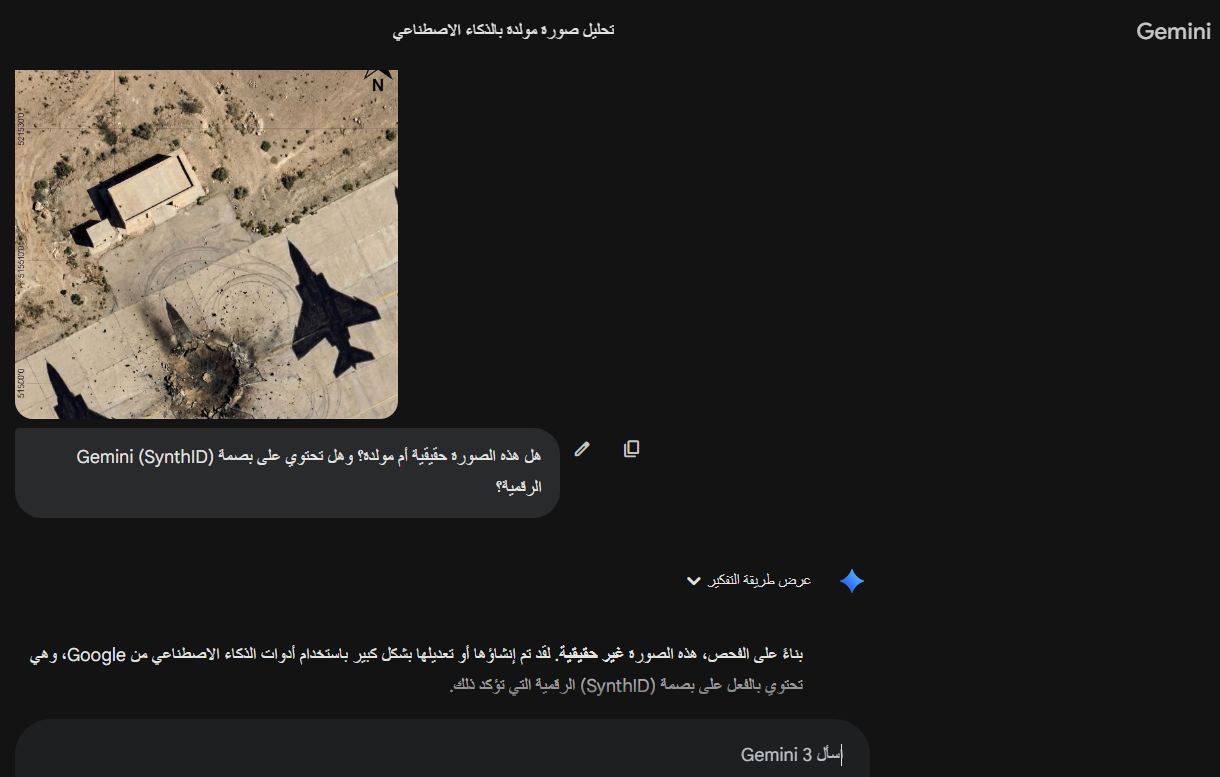Image resolution: width=1220 pixels, height=777 pixels.
Task: Focus the 'اسأل Gemini 3' input field
Action: [442, 755]
